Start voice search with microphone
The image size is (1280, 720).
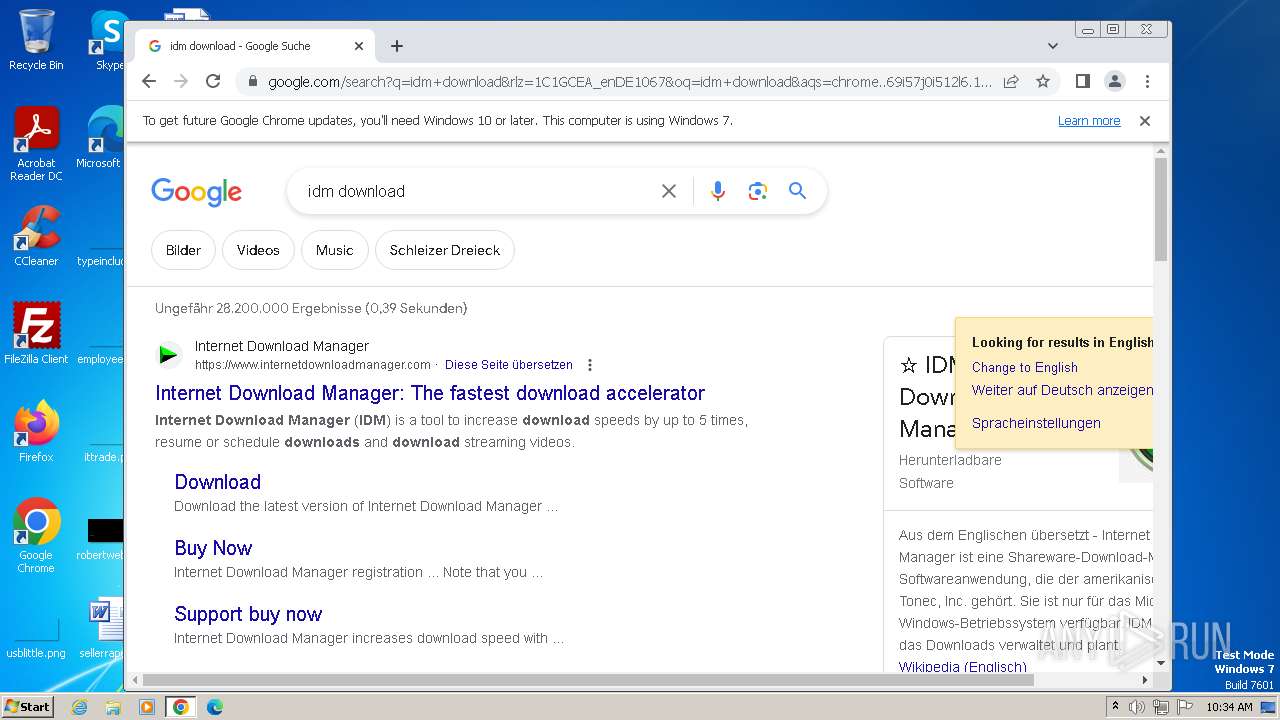[x=718, y=191]
